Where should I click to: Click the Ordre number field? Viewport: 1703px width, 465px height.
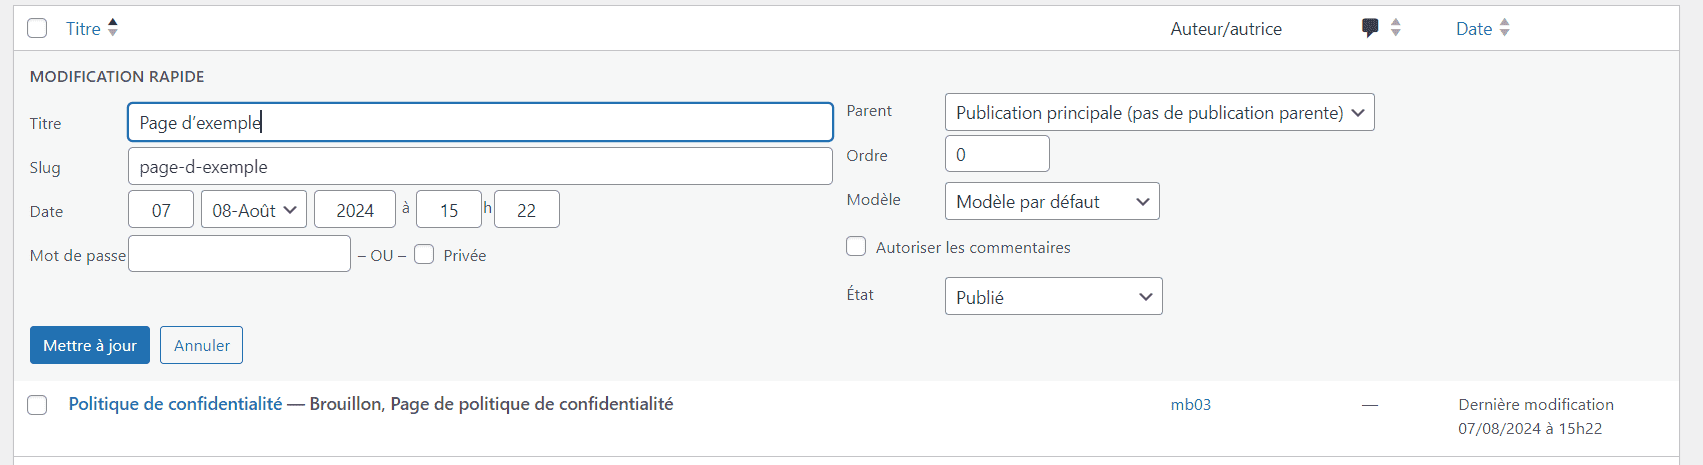[997, 154]
